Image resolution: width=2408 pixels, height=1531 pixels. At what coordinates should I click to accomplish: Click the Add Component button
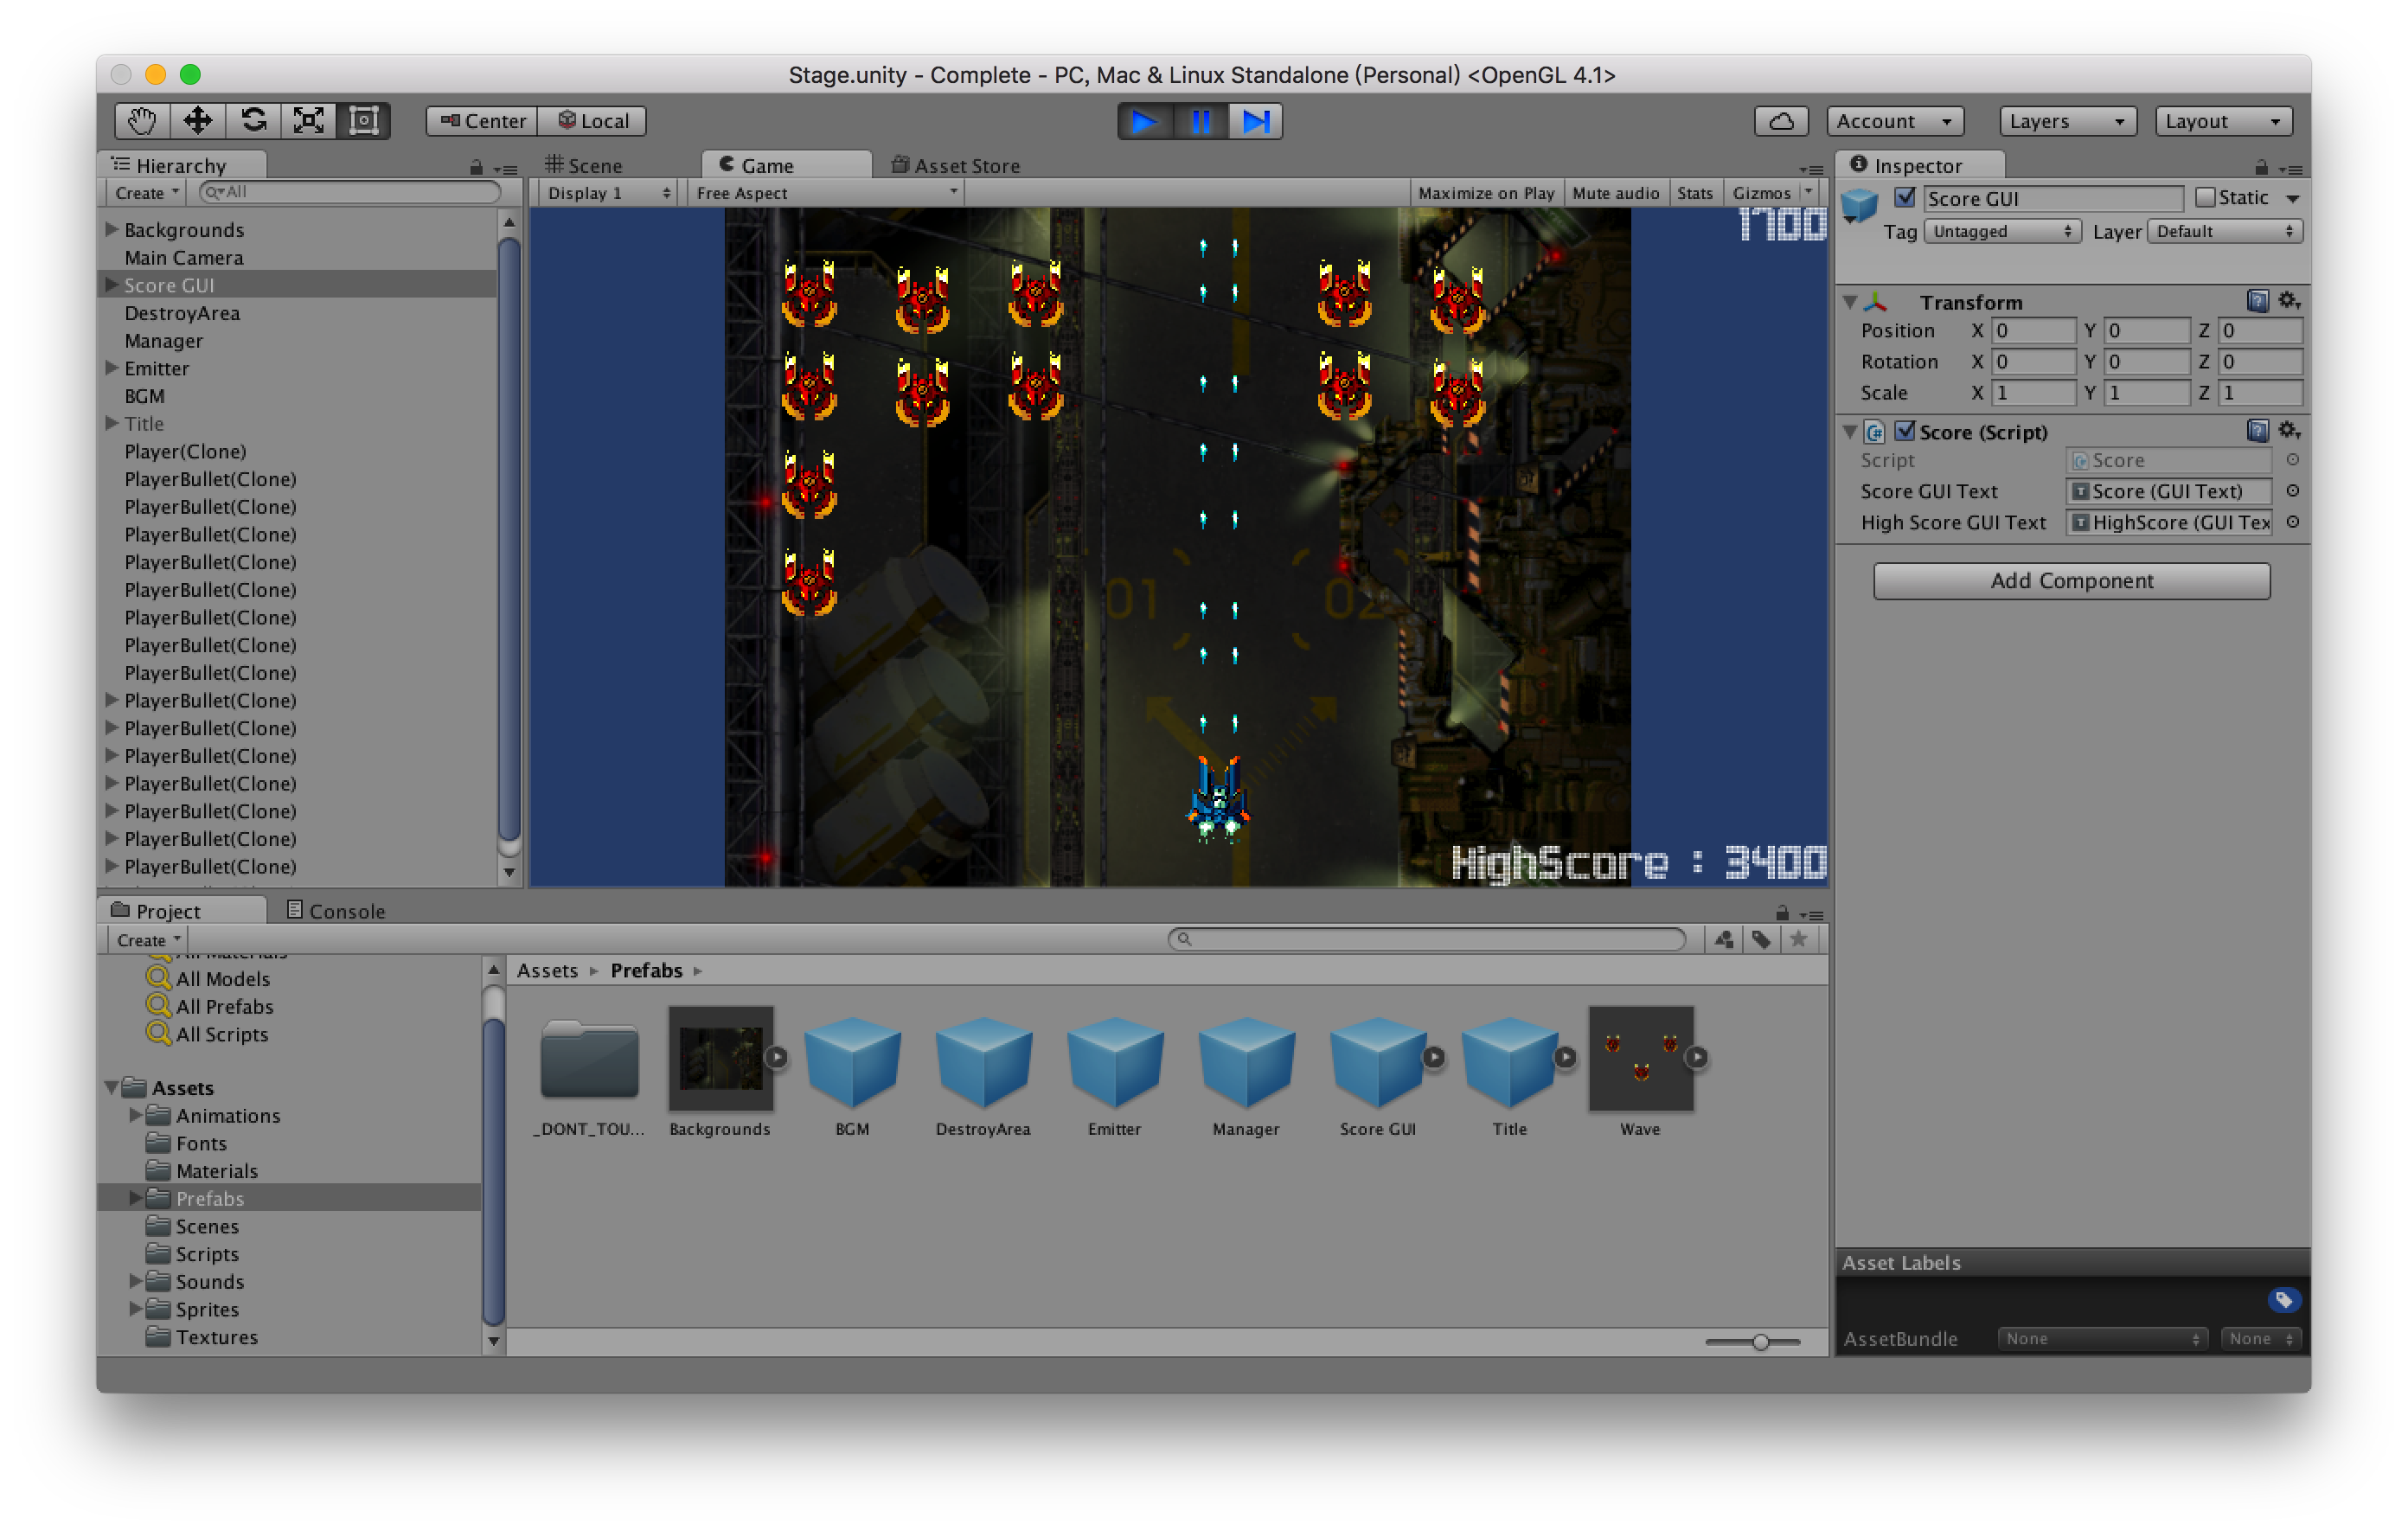[2071, 581]
